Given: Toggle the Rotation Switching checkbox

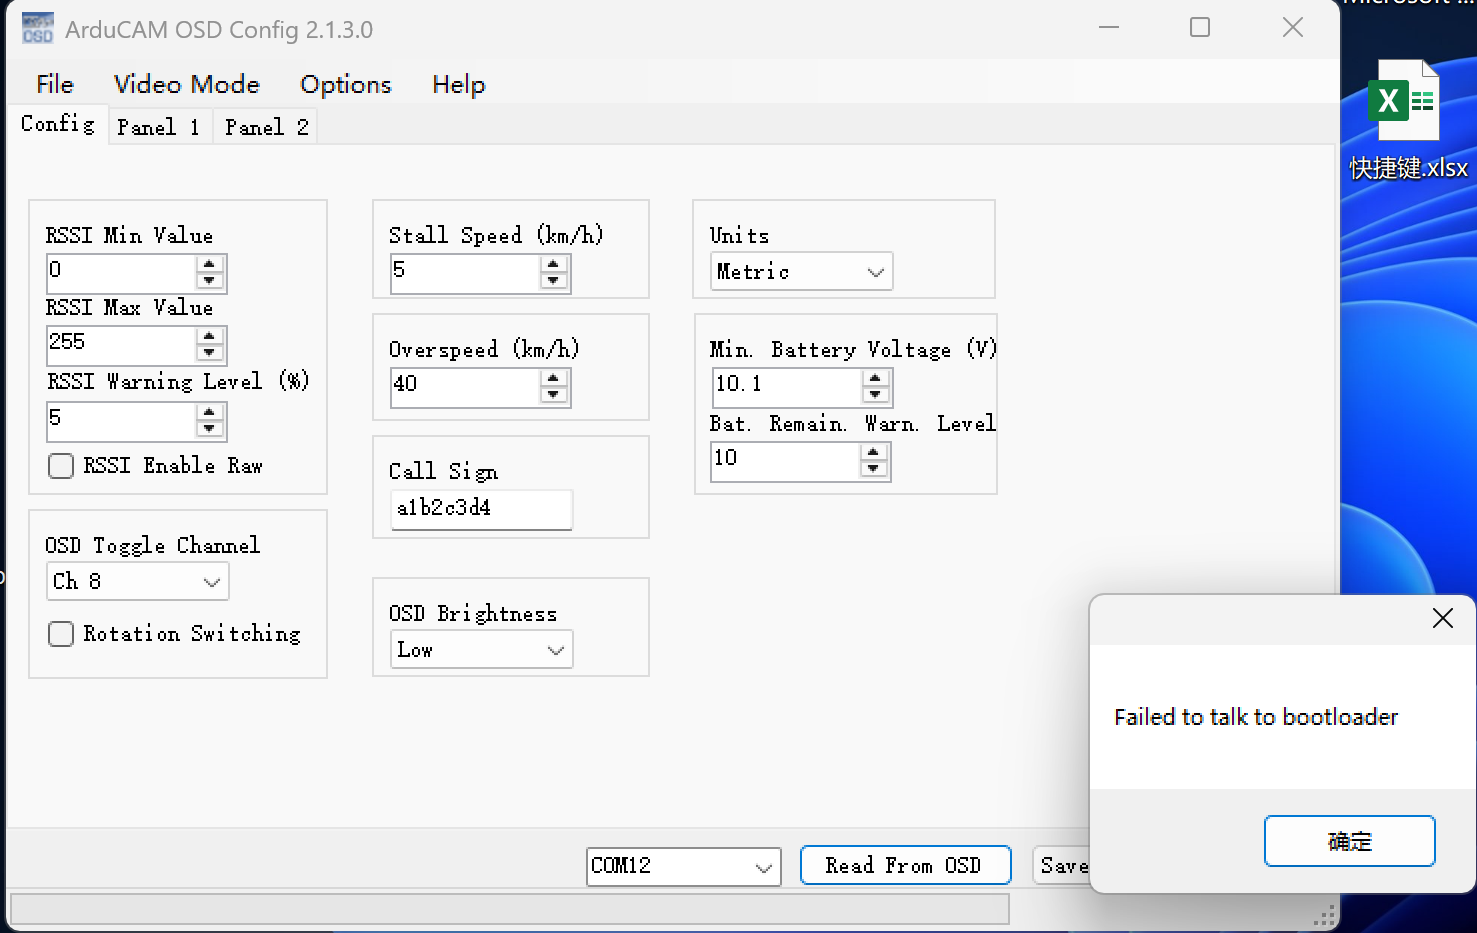Looking at the screenshot, I should 61,634.
